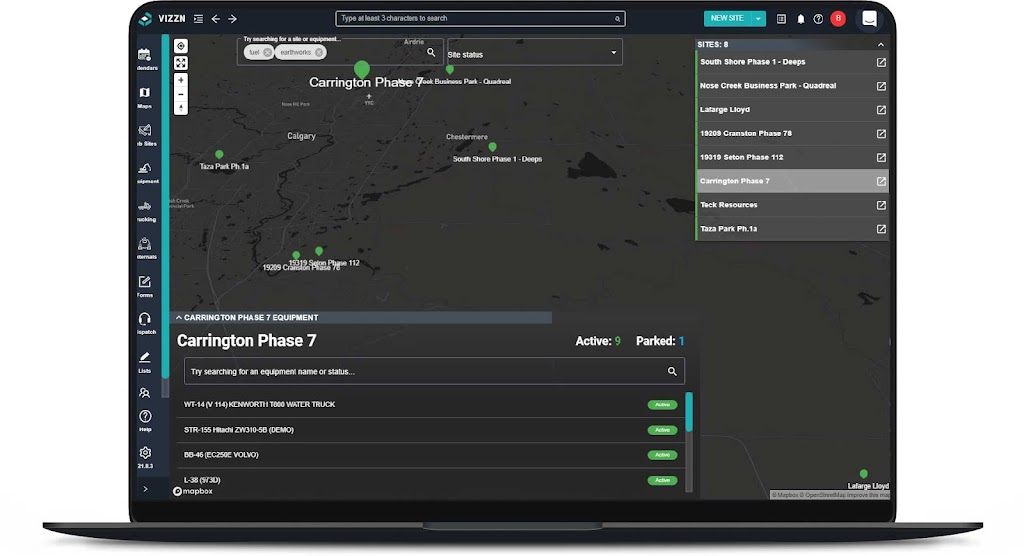The width and height of the screenshot is (1024, 556).
Task: Select Lafarge Lloyd in sites list
Action: pyautogui.click(x=792, y=110)
